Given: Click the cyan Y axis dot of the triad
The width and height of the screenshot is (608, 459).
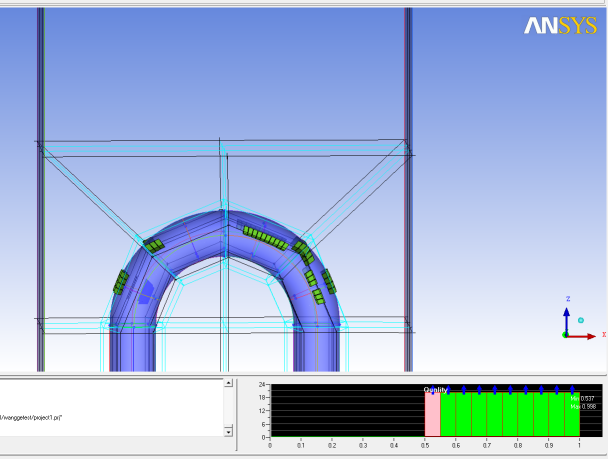Looking at the screenshot, I should (x=580, y=320).
